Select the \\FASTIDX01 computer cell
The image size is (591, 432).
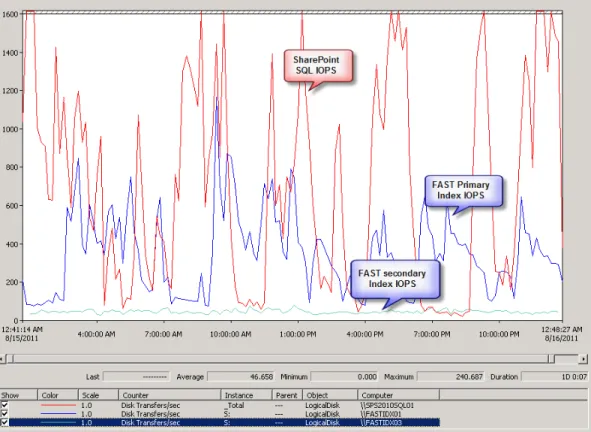(381, 414)
